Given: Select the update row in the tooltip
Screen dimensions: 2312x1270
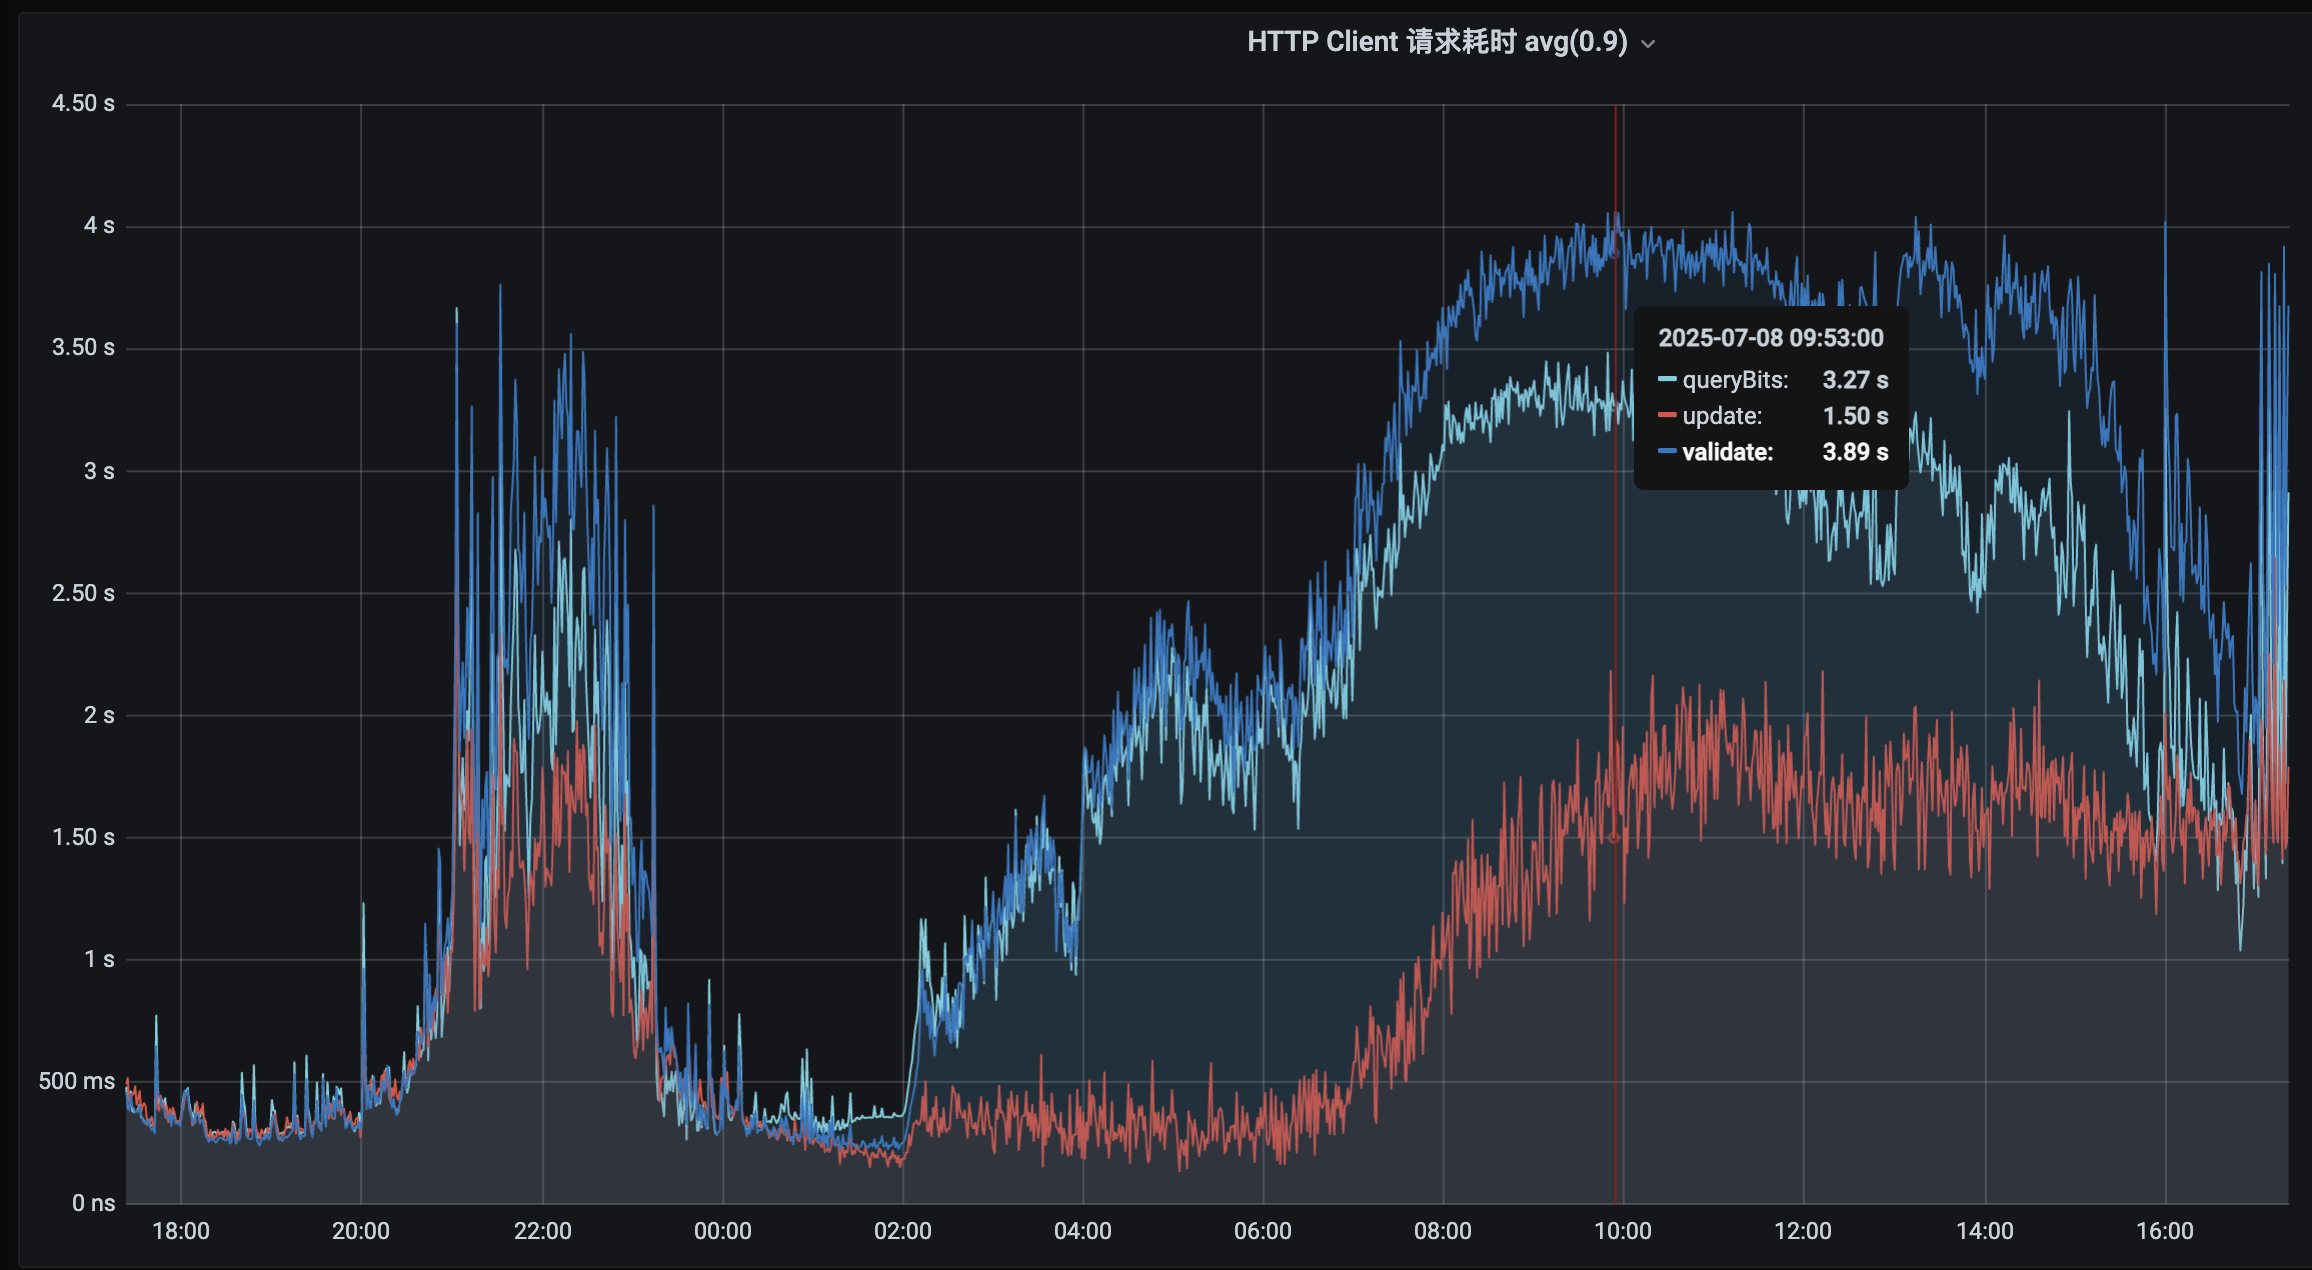Looking at the screenshot, I should 1721,416.
